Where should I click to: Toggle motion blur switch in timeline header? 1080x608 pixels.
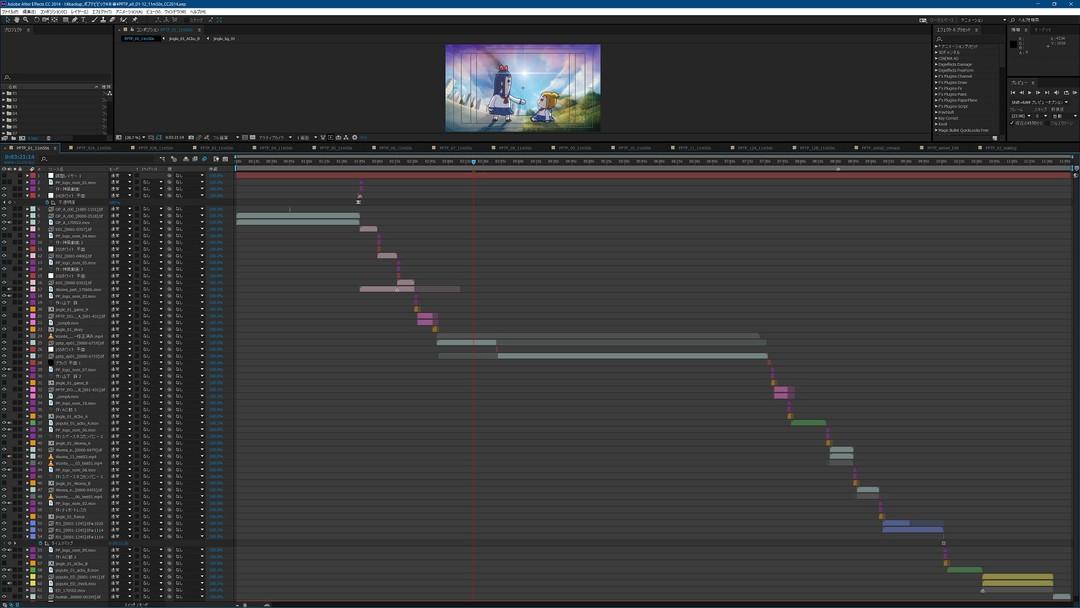(x=205, y=159)
